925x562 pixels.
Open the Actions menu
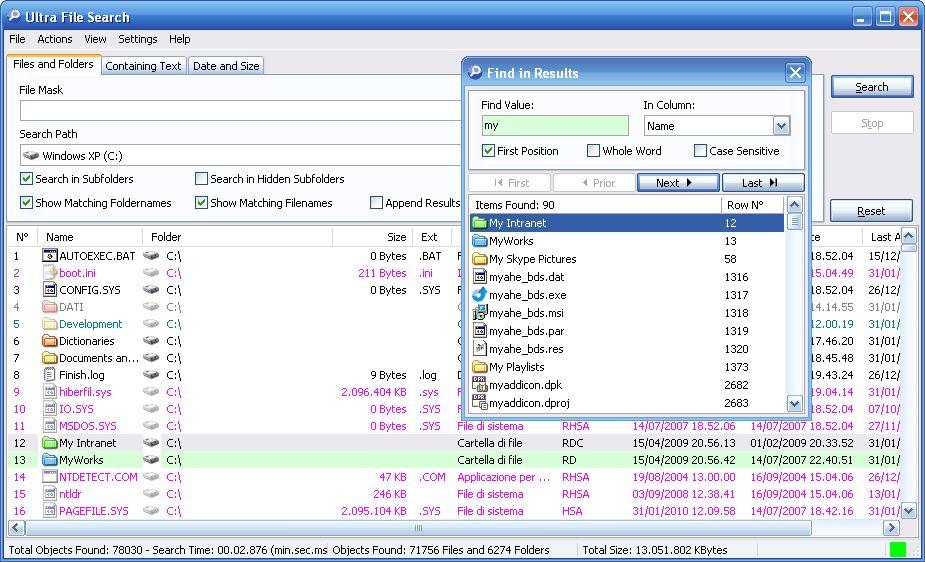pos(54,39)
